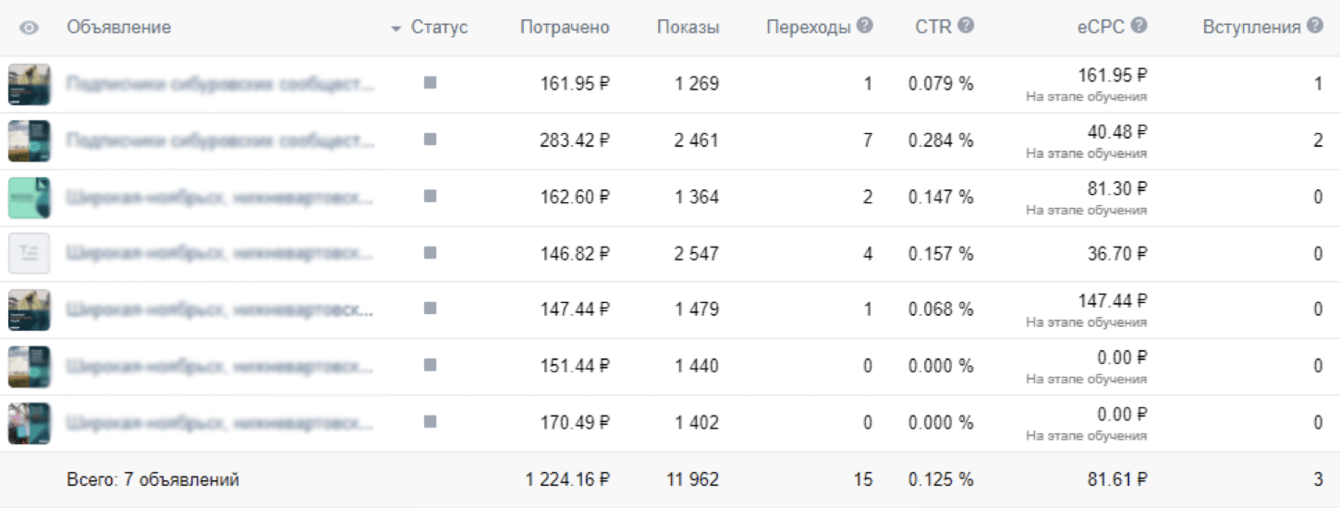Click the green thumbnail of the 162.60 ₽ ad

tap(29, 198)
